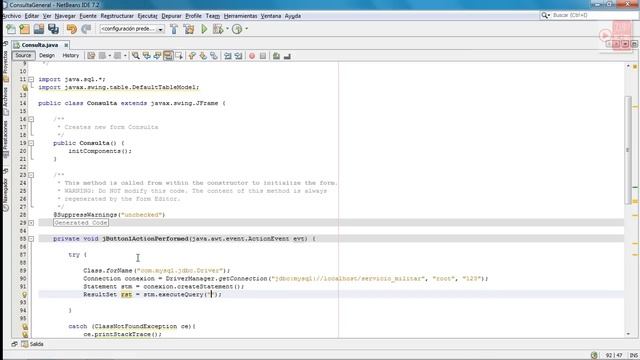Open the Profile Project dropdown arrow

[246, 29]
